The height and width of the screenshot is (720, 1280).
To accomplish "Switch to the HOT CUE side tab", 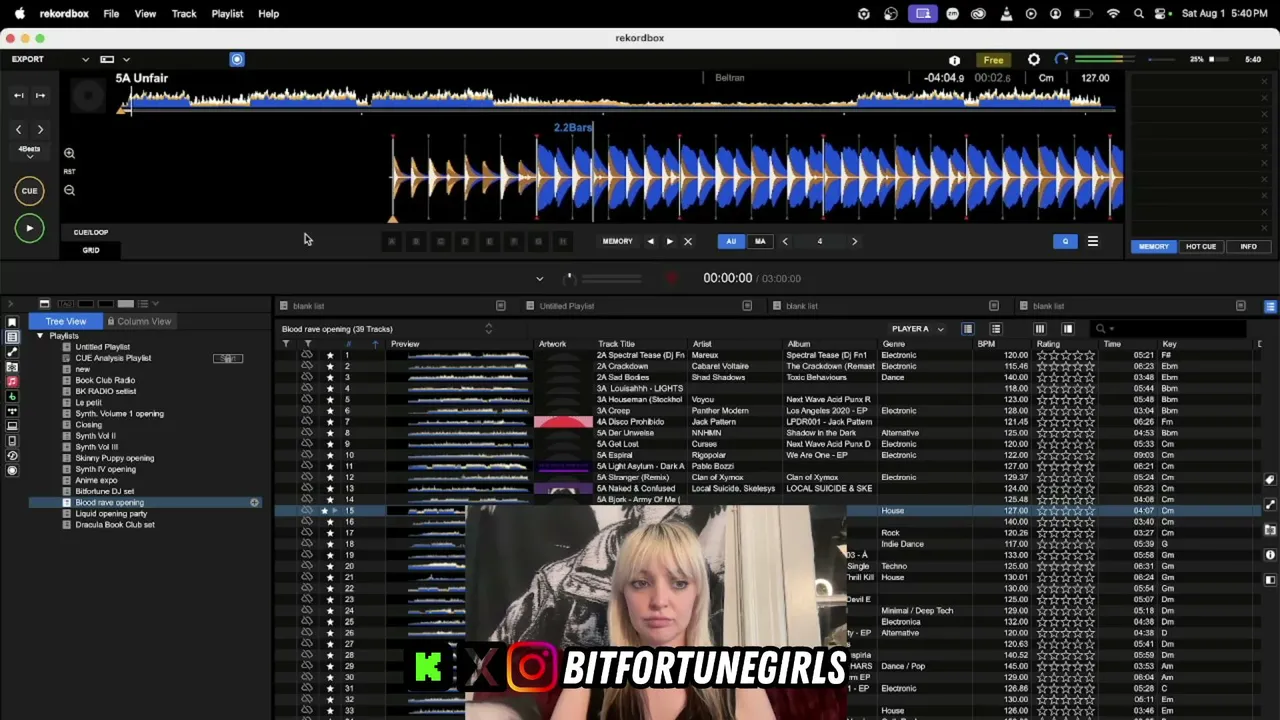I will coord(1201,246).
